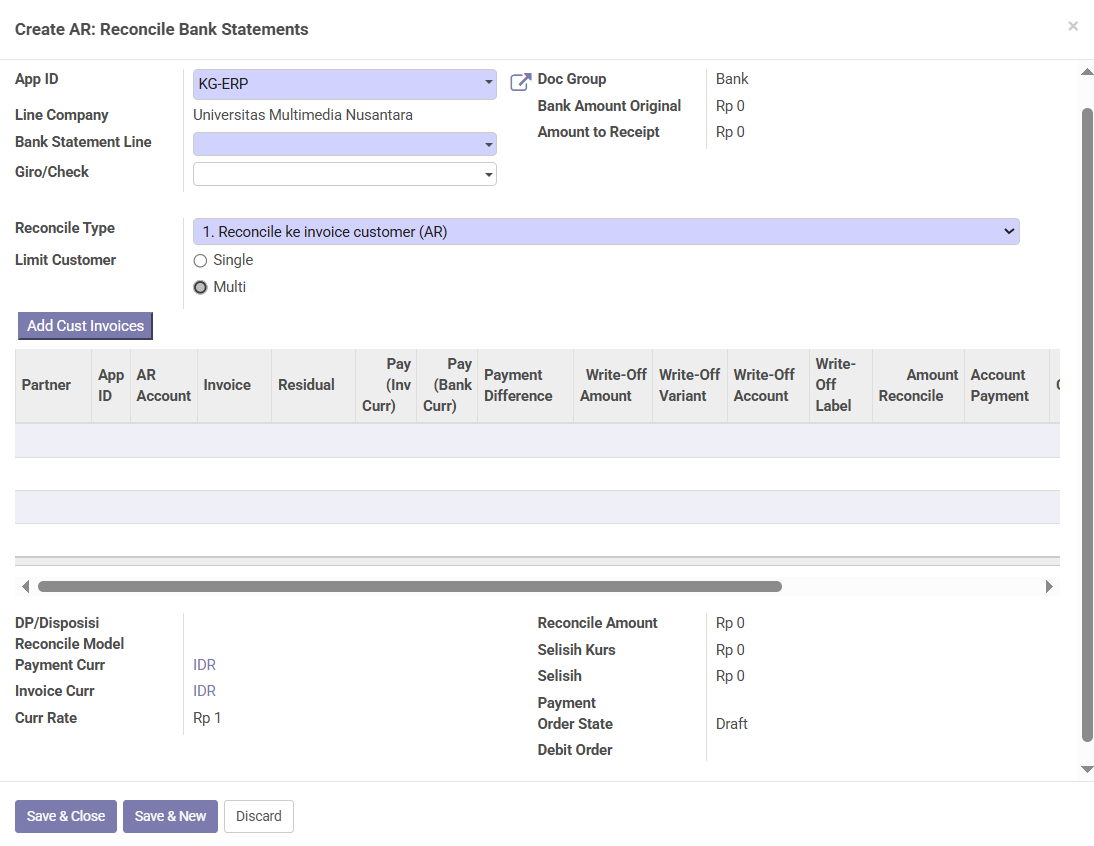Screen dimensions: 1094x846
Task: Click the dialog scroll-down arrow
Action: [x=1087, y=769]
